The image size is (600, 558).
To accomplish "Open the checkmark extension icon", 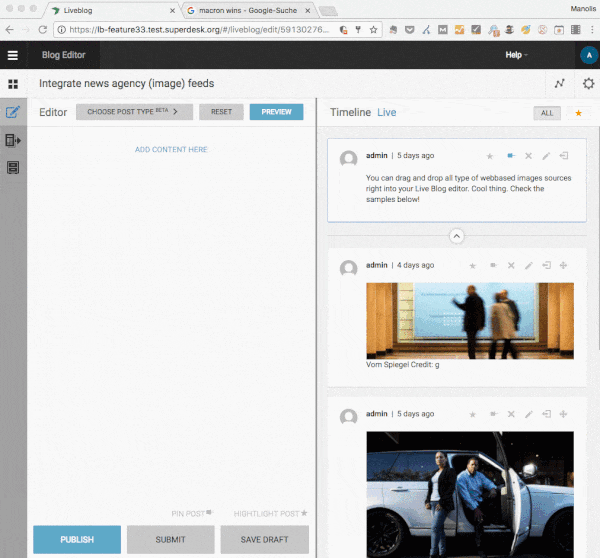I will pyautogui.click(x=476, y=29).
